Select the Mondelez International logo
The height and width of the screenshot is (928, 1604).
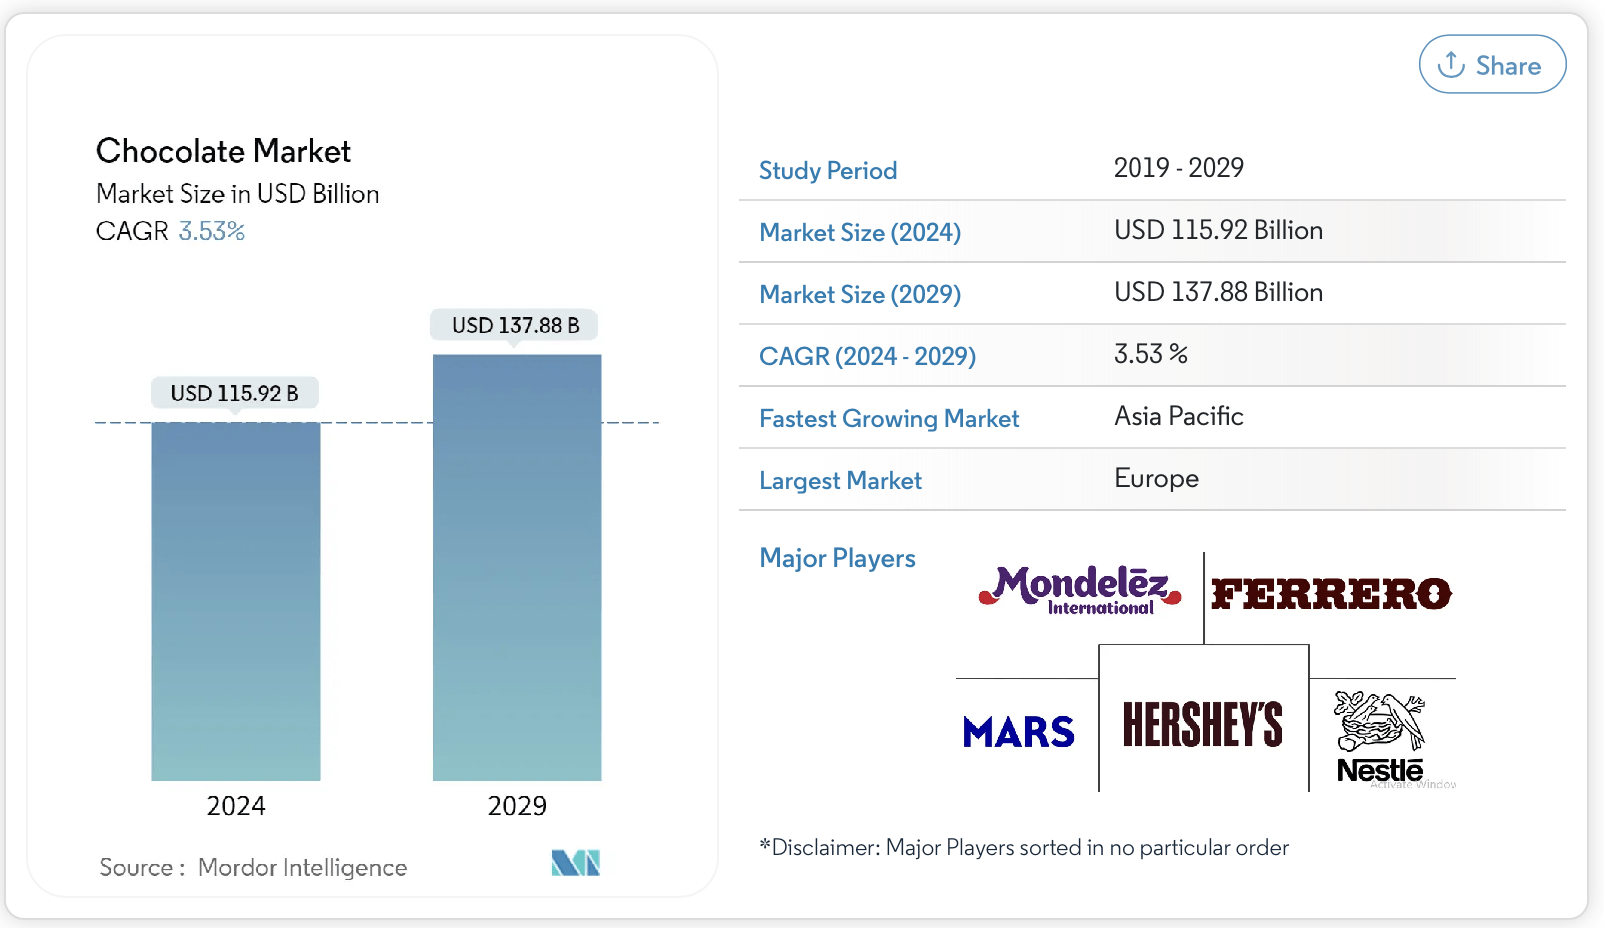click(1078, 591)
